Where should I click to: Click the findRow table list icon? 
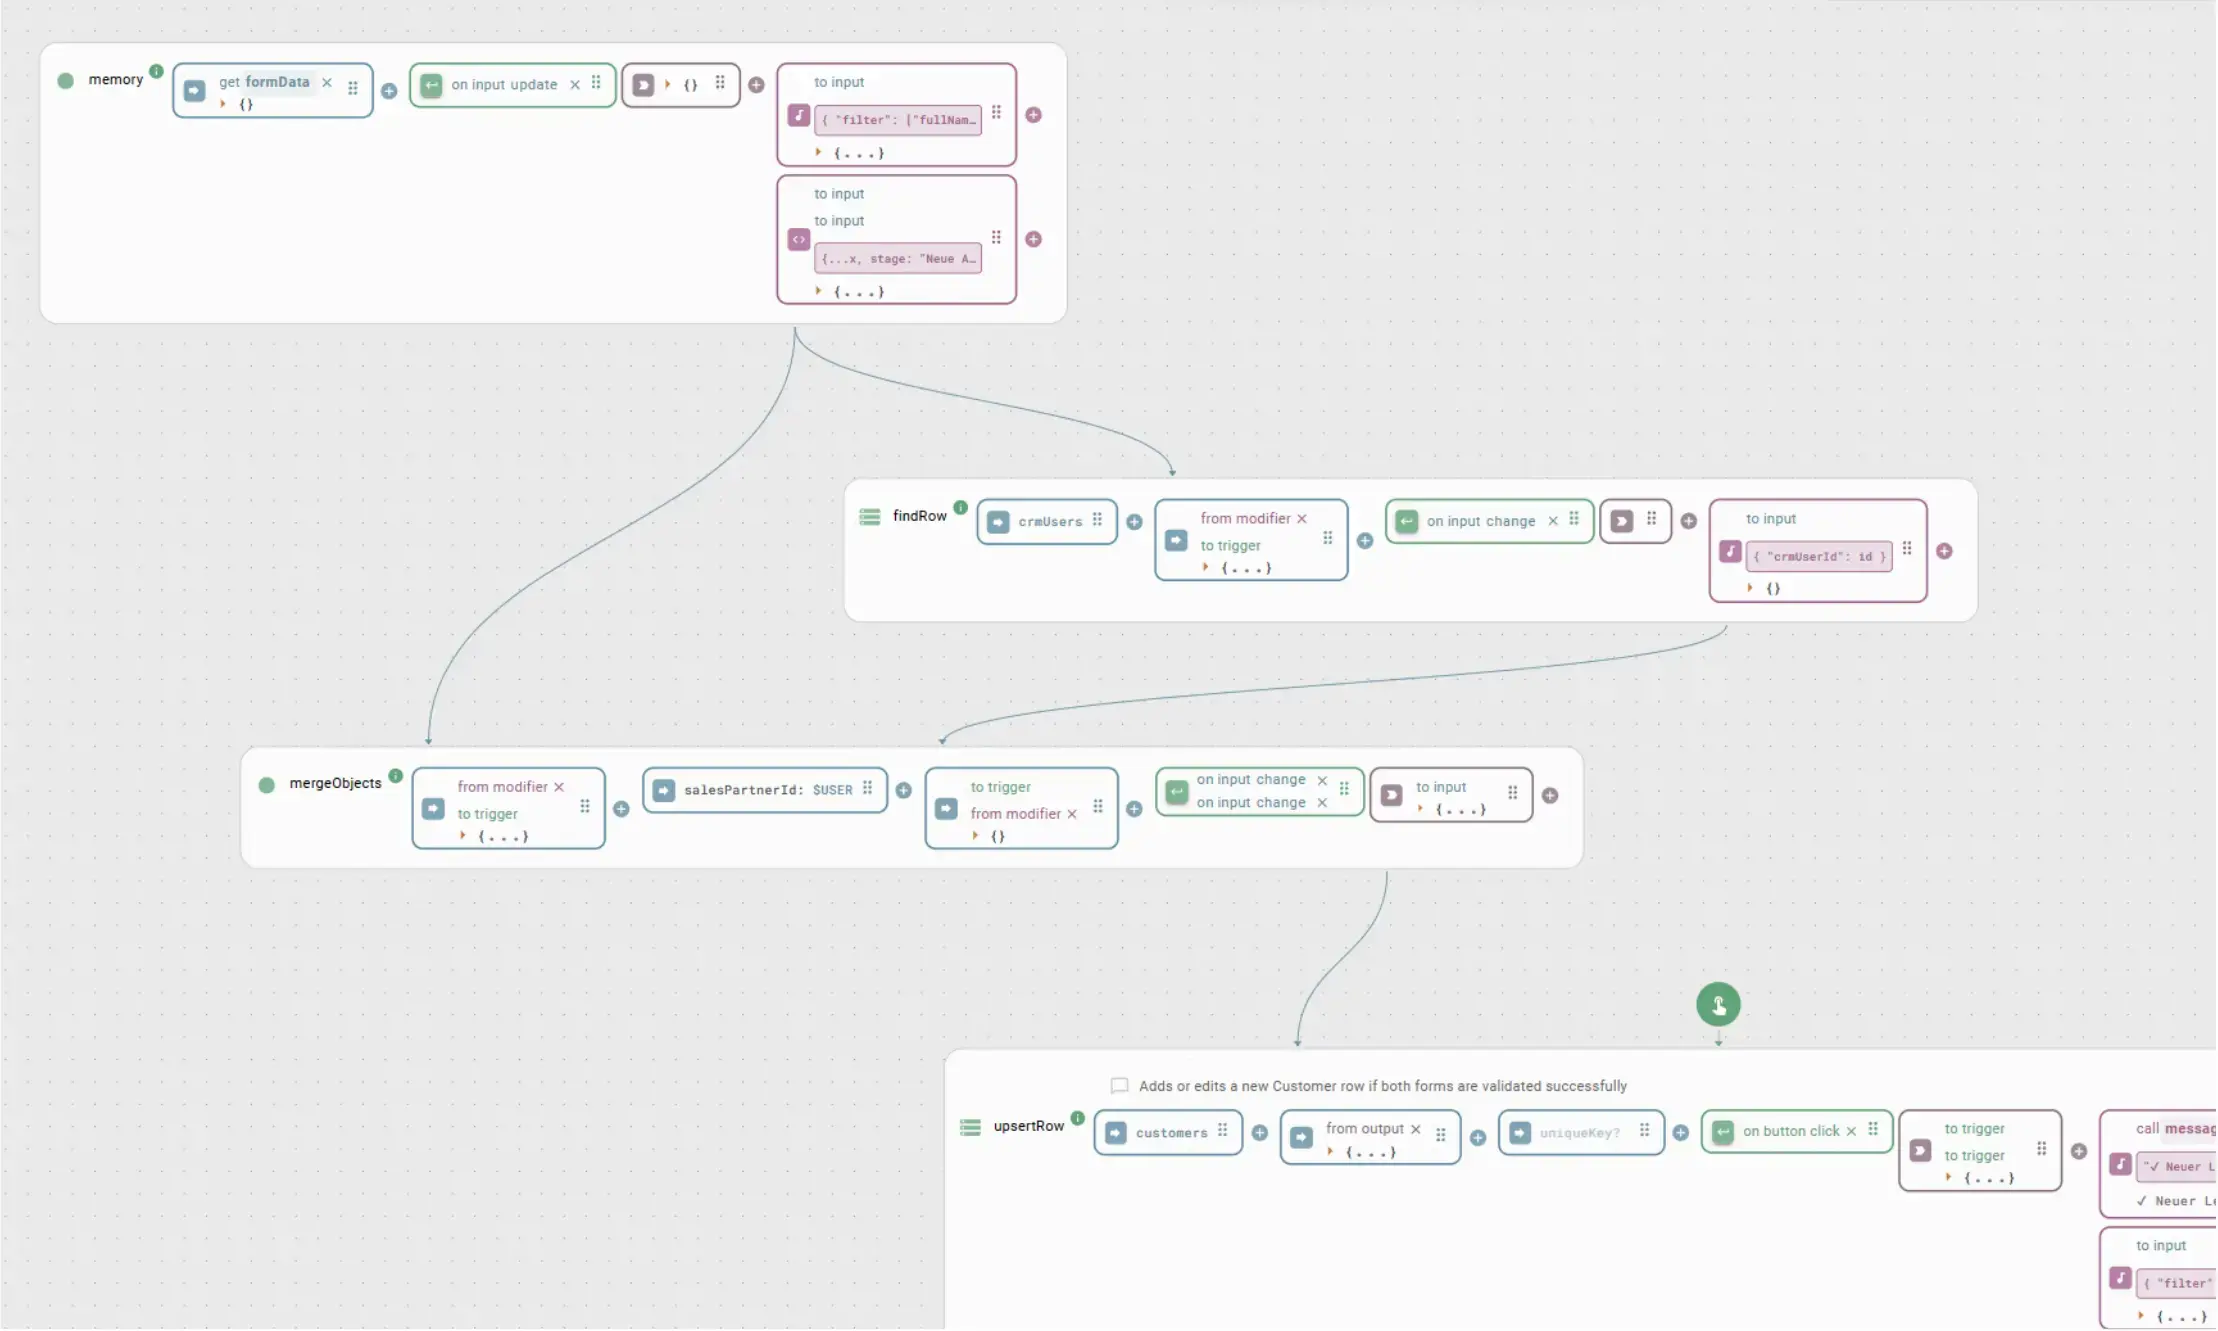click(x=869, y=517)
